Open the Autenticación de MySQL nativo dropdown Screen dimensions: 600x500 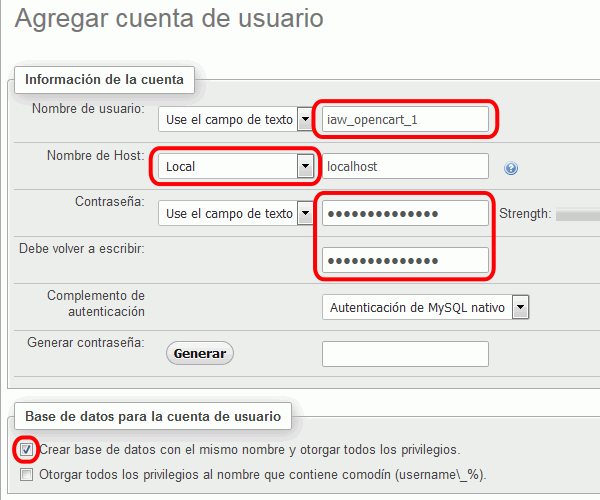pos(426,307)
